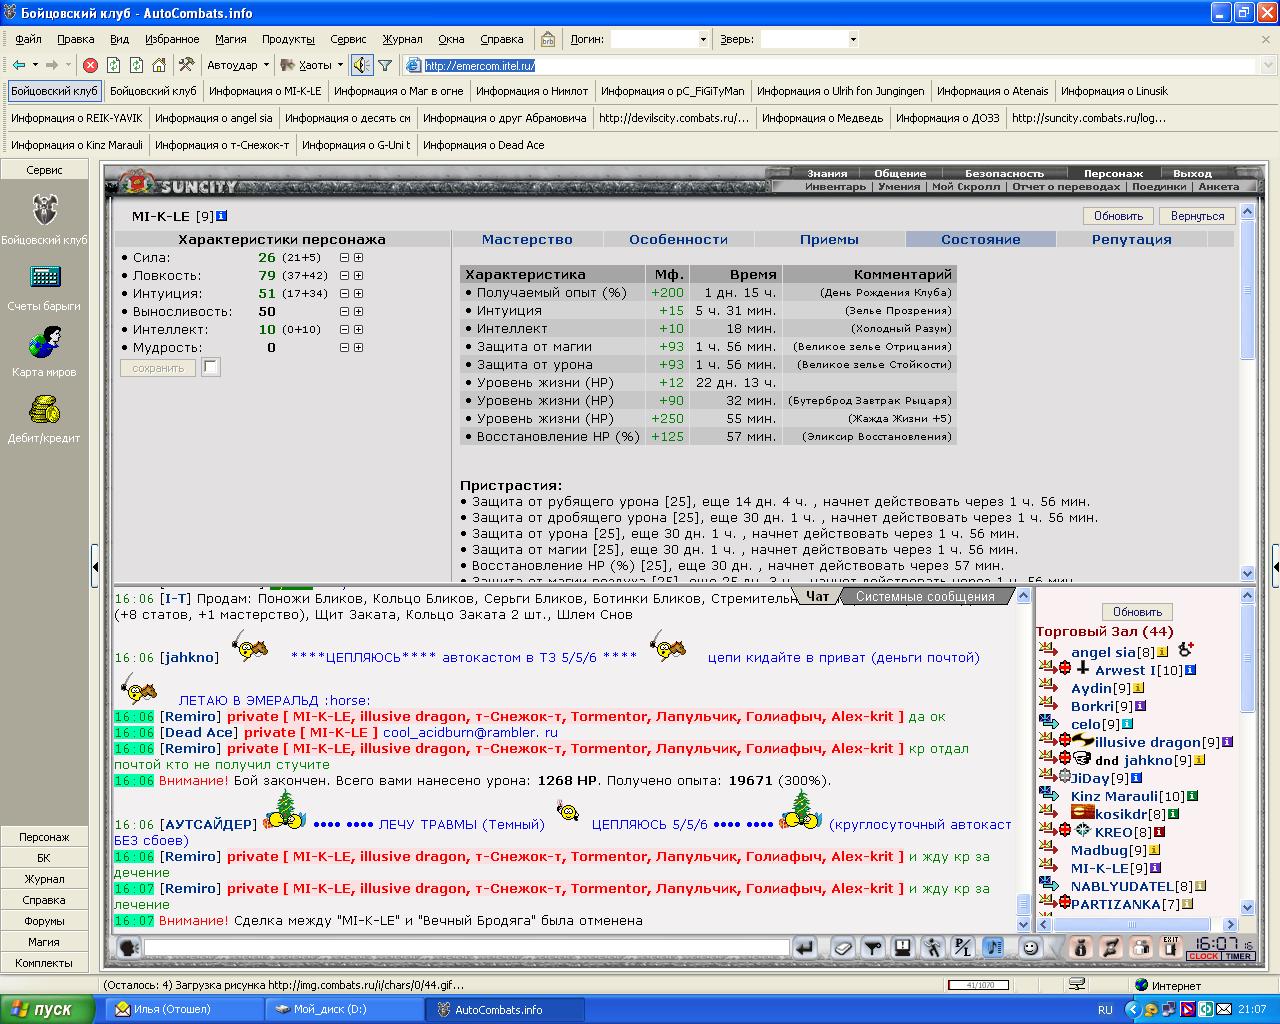Check the box next to сохранить
1280x1024 pixels.
pyautogui.click(x=210, y=367)
